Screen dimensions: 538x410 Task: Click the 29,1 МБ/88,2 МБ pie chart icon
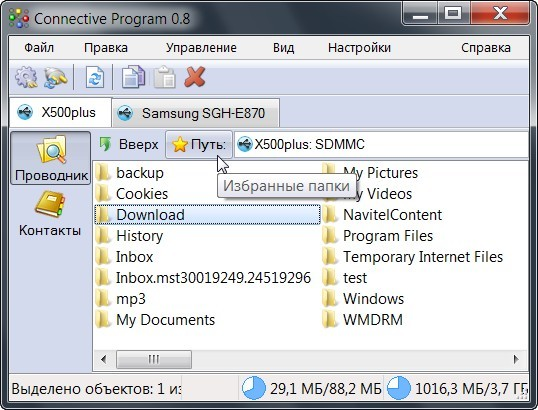[254, 388]
